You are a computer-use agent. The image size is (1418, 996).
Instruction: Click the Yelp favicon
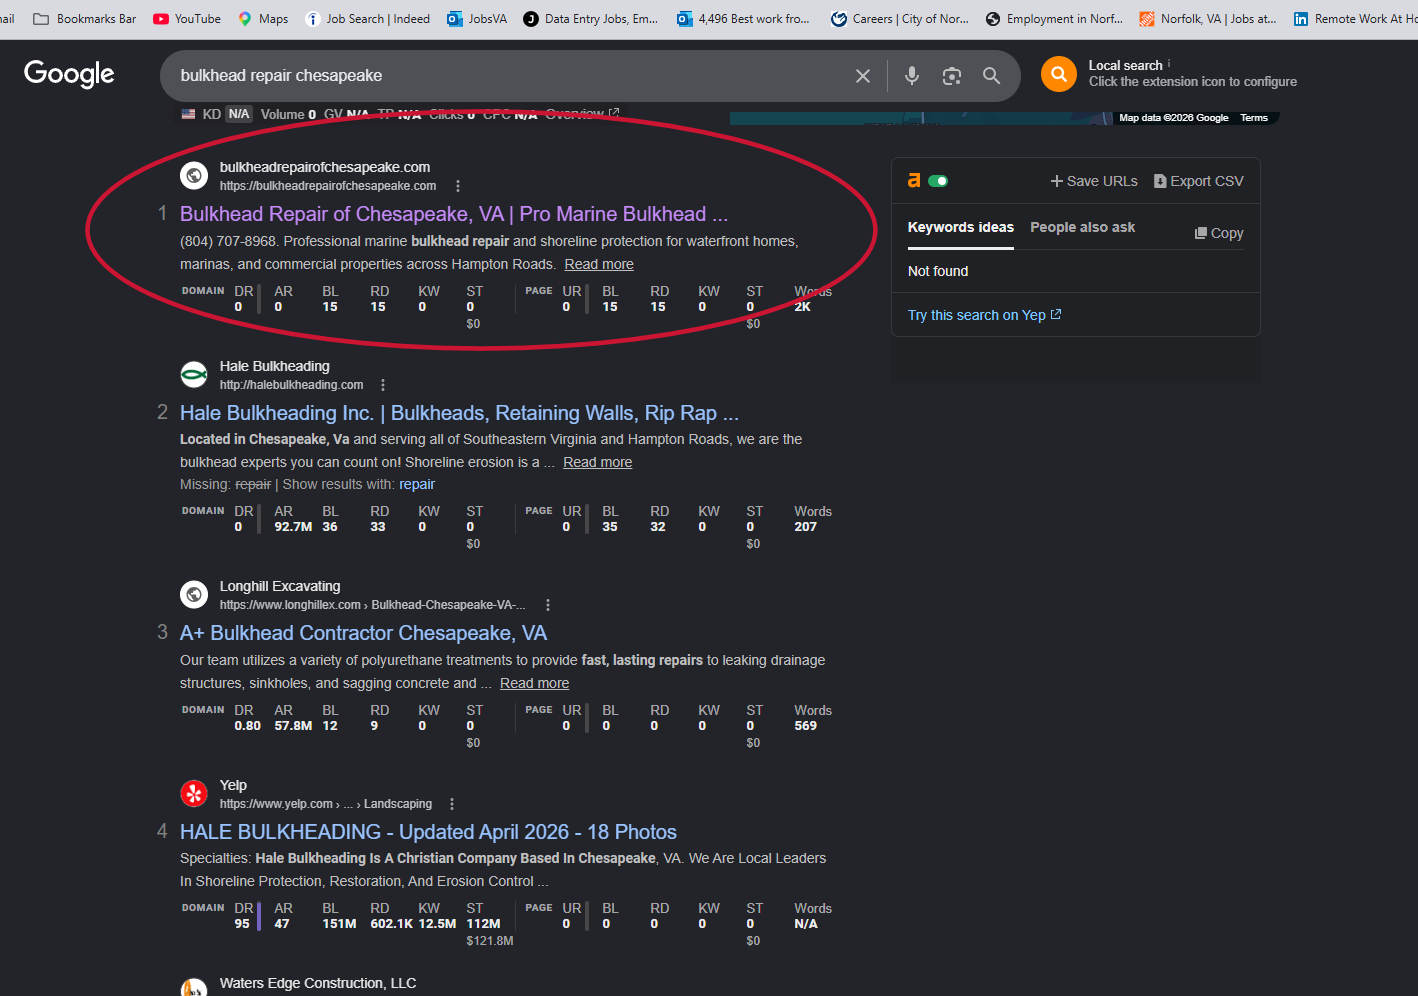pyautogui.click(x=194, y=794)
